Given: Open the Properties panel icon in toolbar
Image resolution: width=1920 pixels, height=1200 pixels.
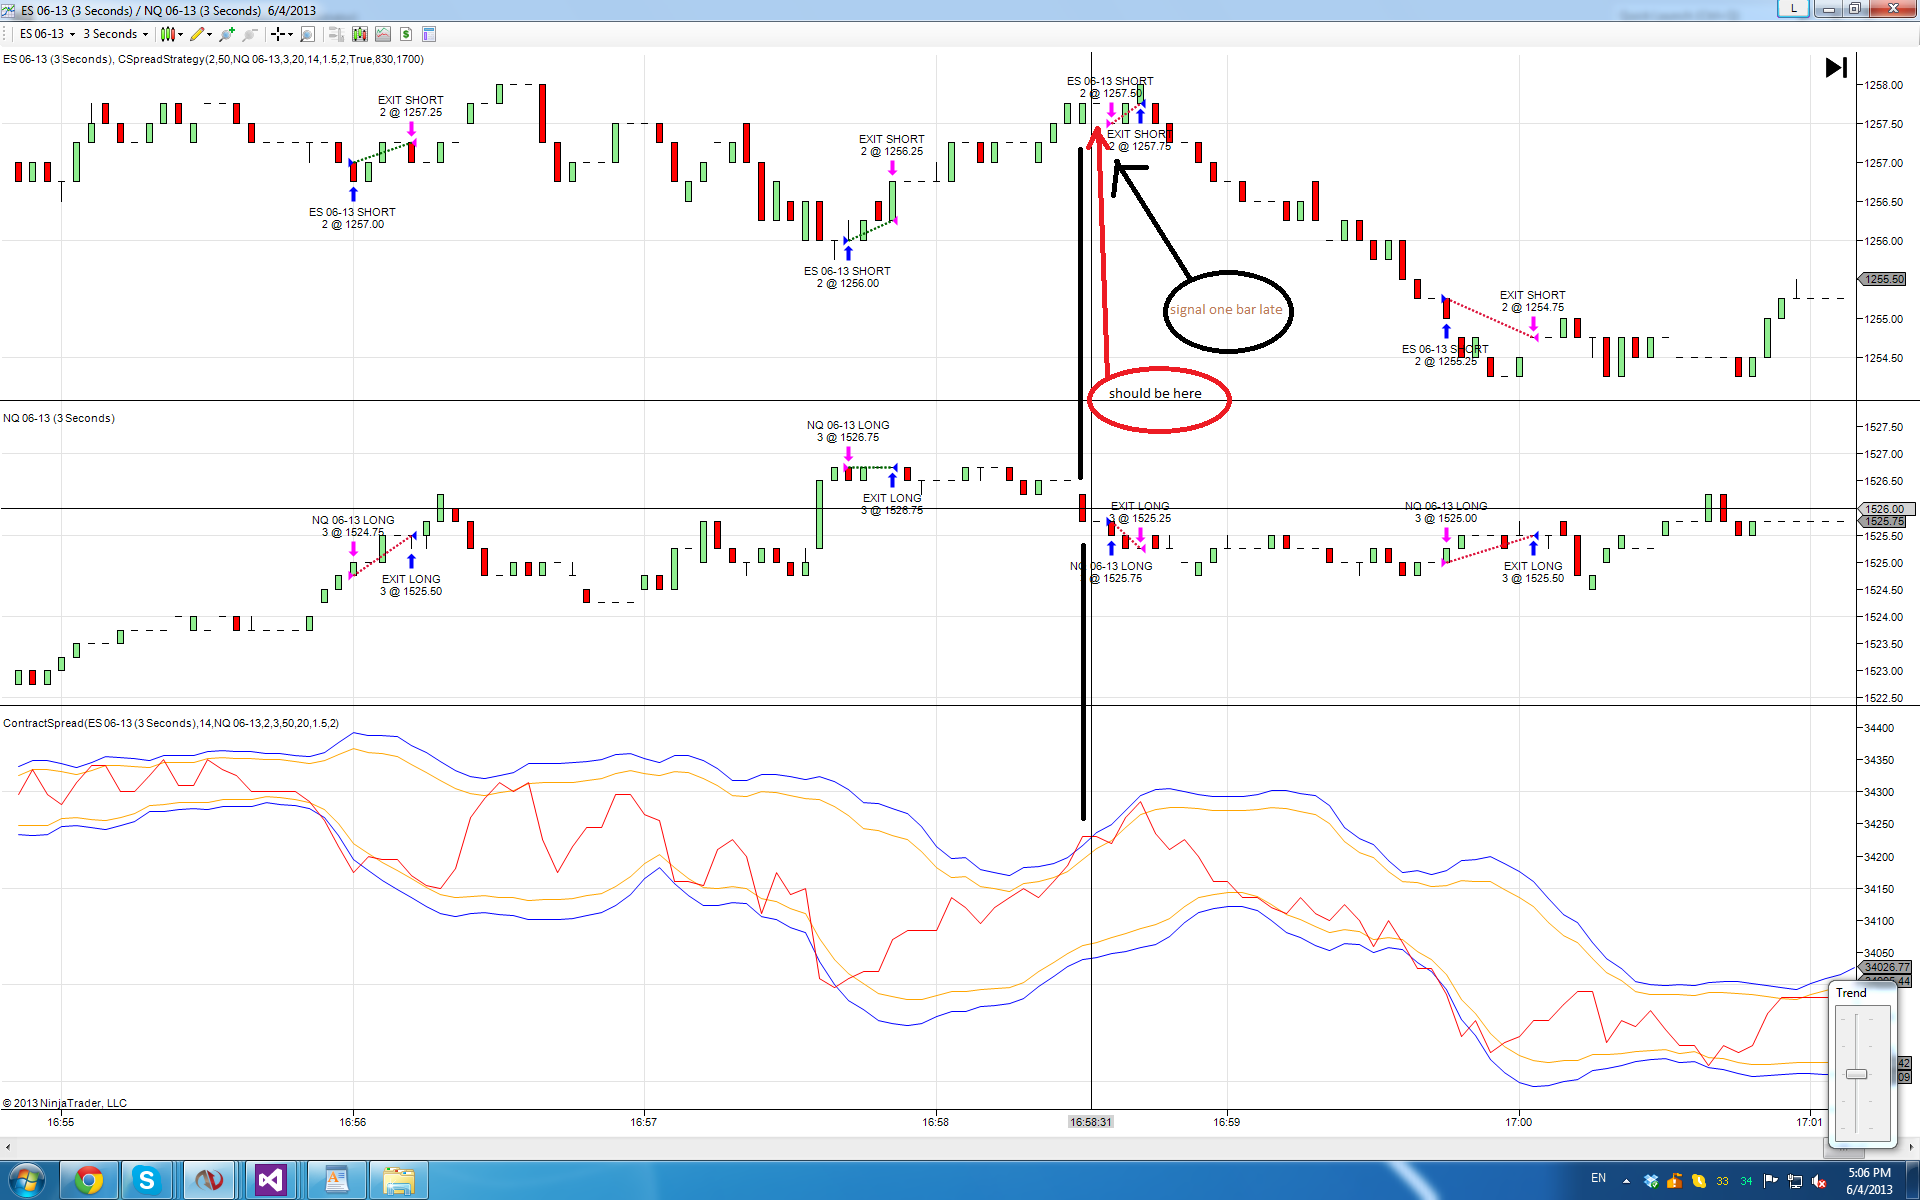Looking at the screenshot, I should 429,34.
